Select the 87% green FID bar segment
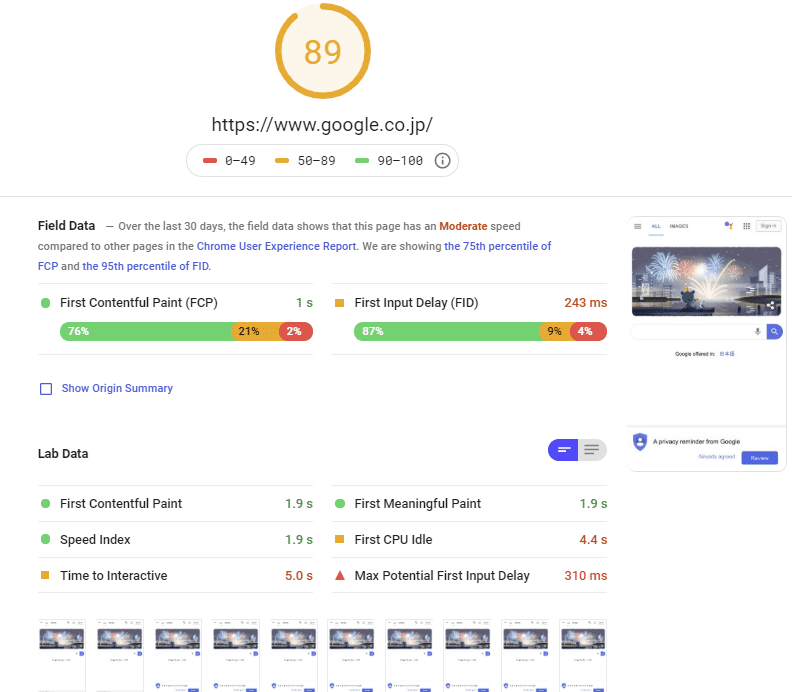Image resolution: width=792 pixels, height=692 pixels. (x=447, y=331)
